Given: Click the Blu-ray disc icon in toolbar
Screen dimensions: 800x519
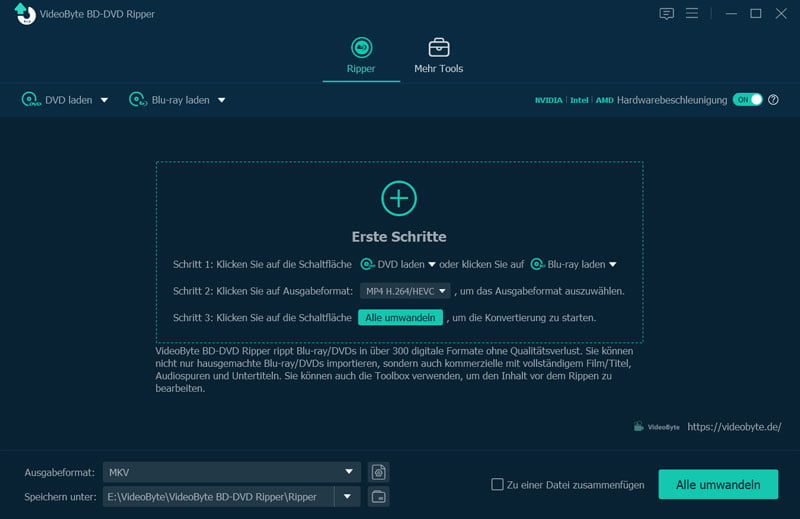Looking at the screenshot, I should click(x=137, y=100).
